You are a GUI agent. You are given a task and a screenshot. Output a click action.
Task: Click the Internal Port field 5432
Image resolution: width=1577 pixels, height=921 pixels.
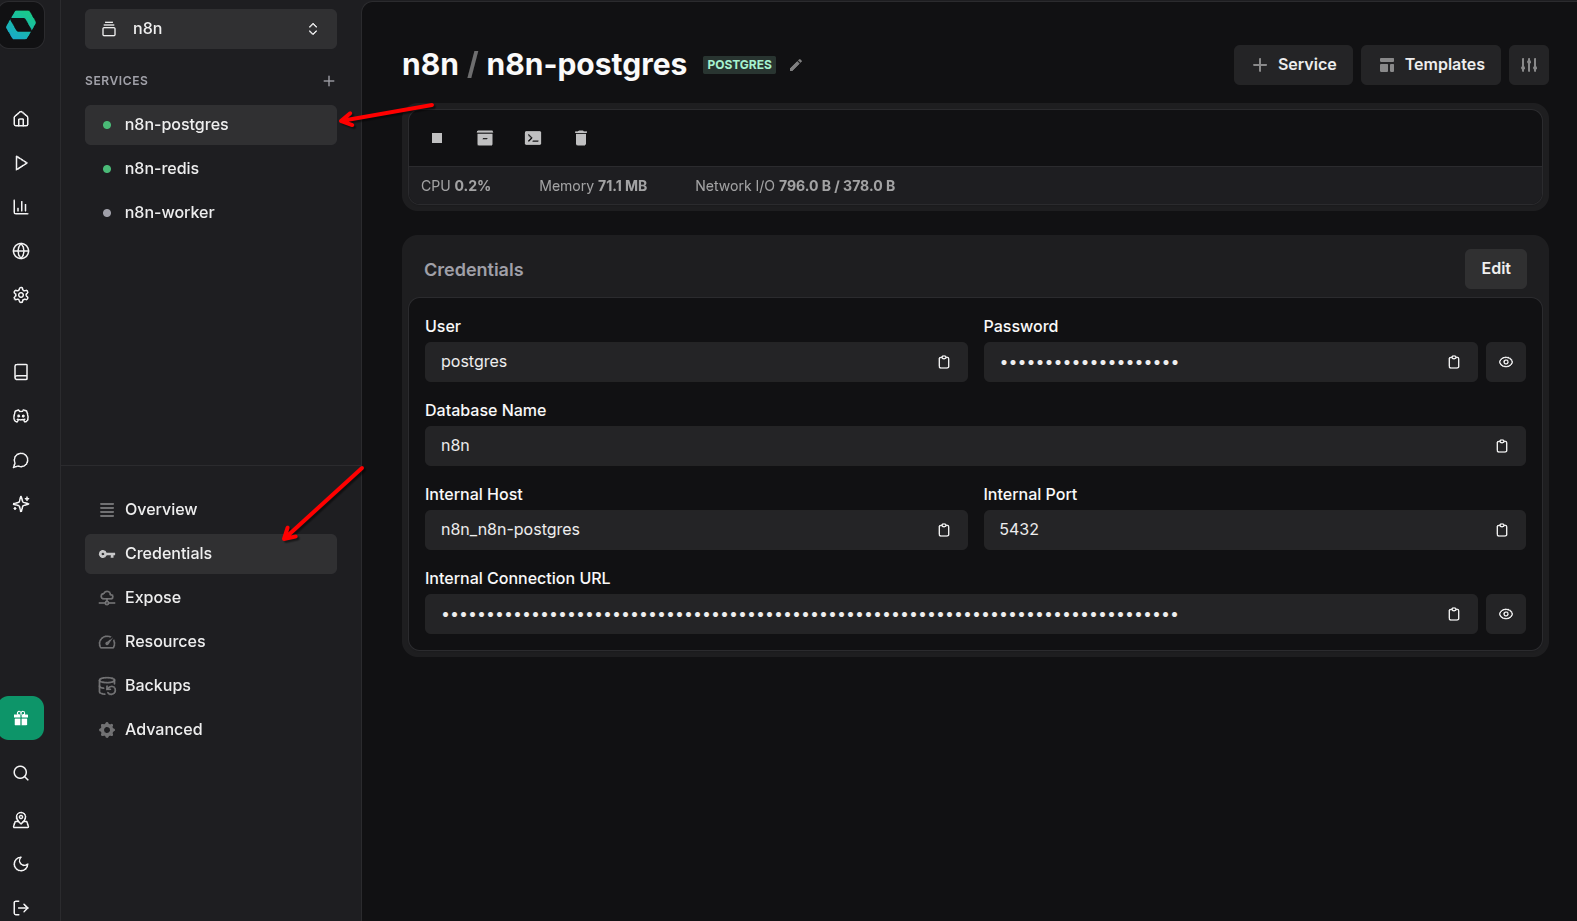point(1254,530)
